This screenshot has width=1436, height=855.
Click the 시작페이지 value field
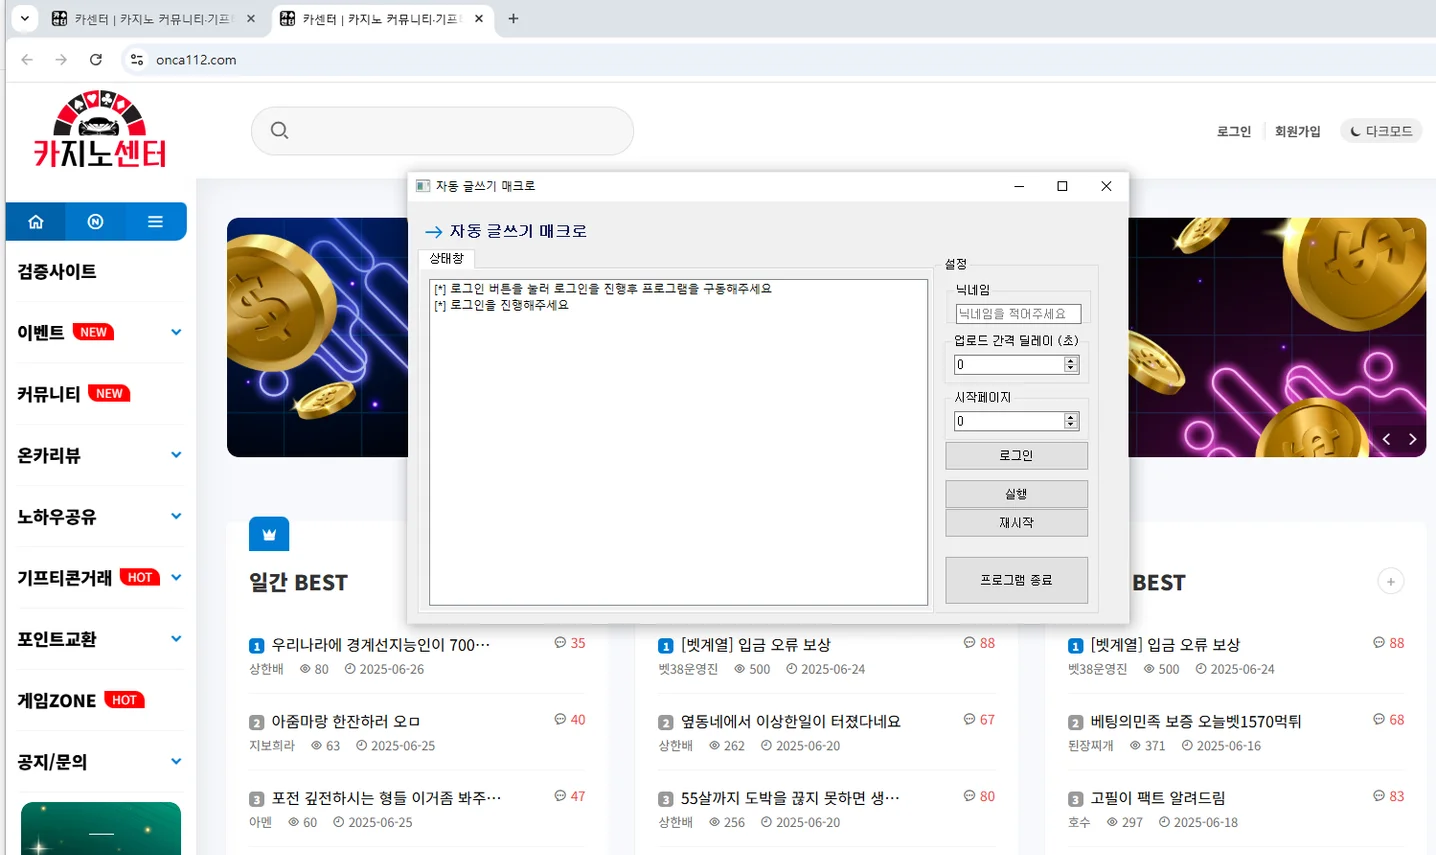[x=1008, y=421]
